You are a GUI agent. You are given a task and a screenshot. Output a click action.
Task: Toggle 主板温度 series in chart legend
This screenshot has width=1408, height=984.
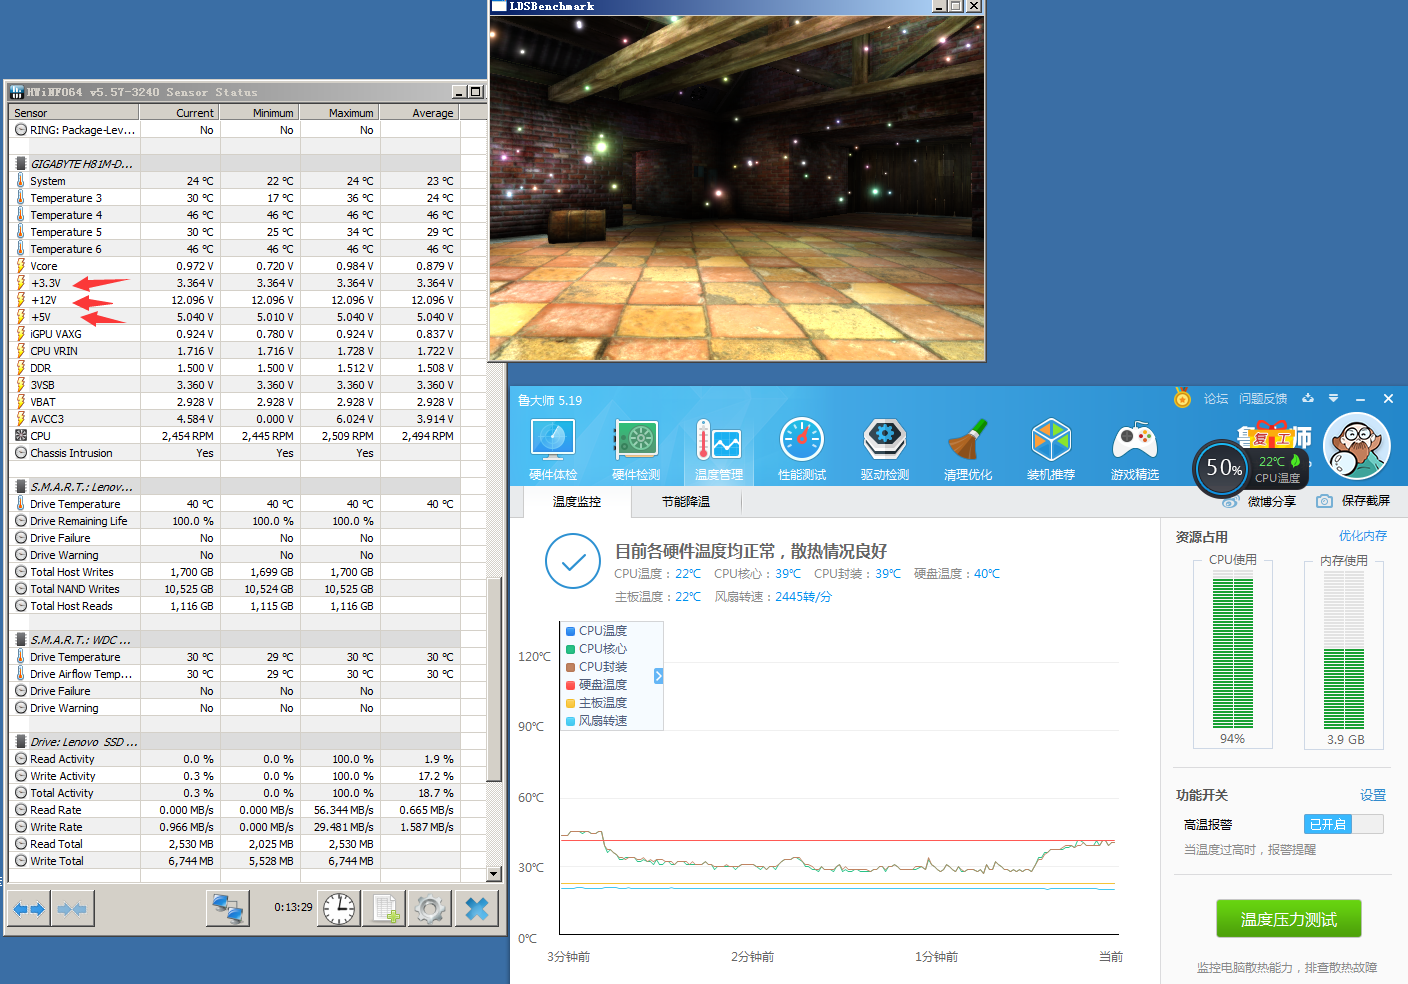pos(596,703)
